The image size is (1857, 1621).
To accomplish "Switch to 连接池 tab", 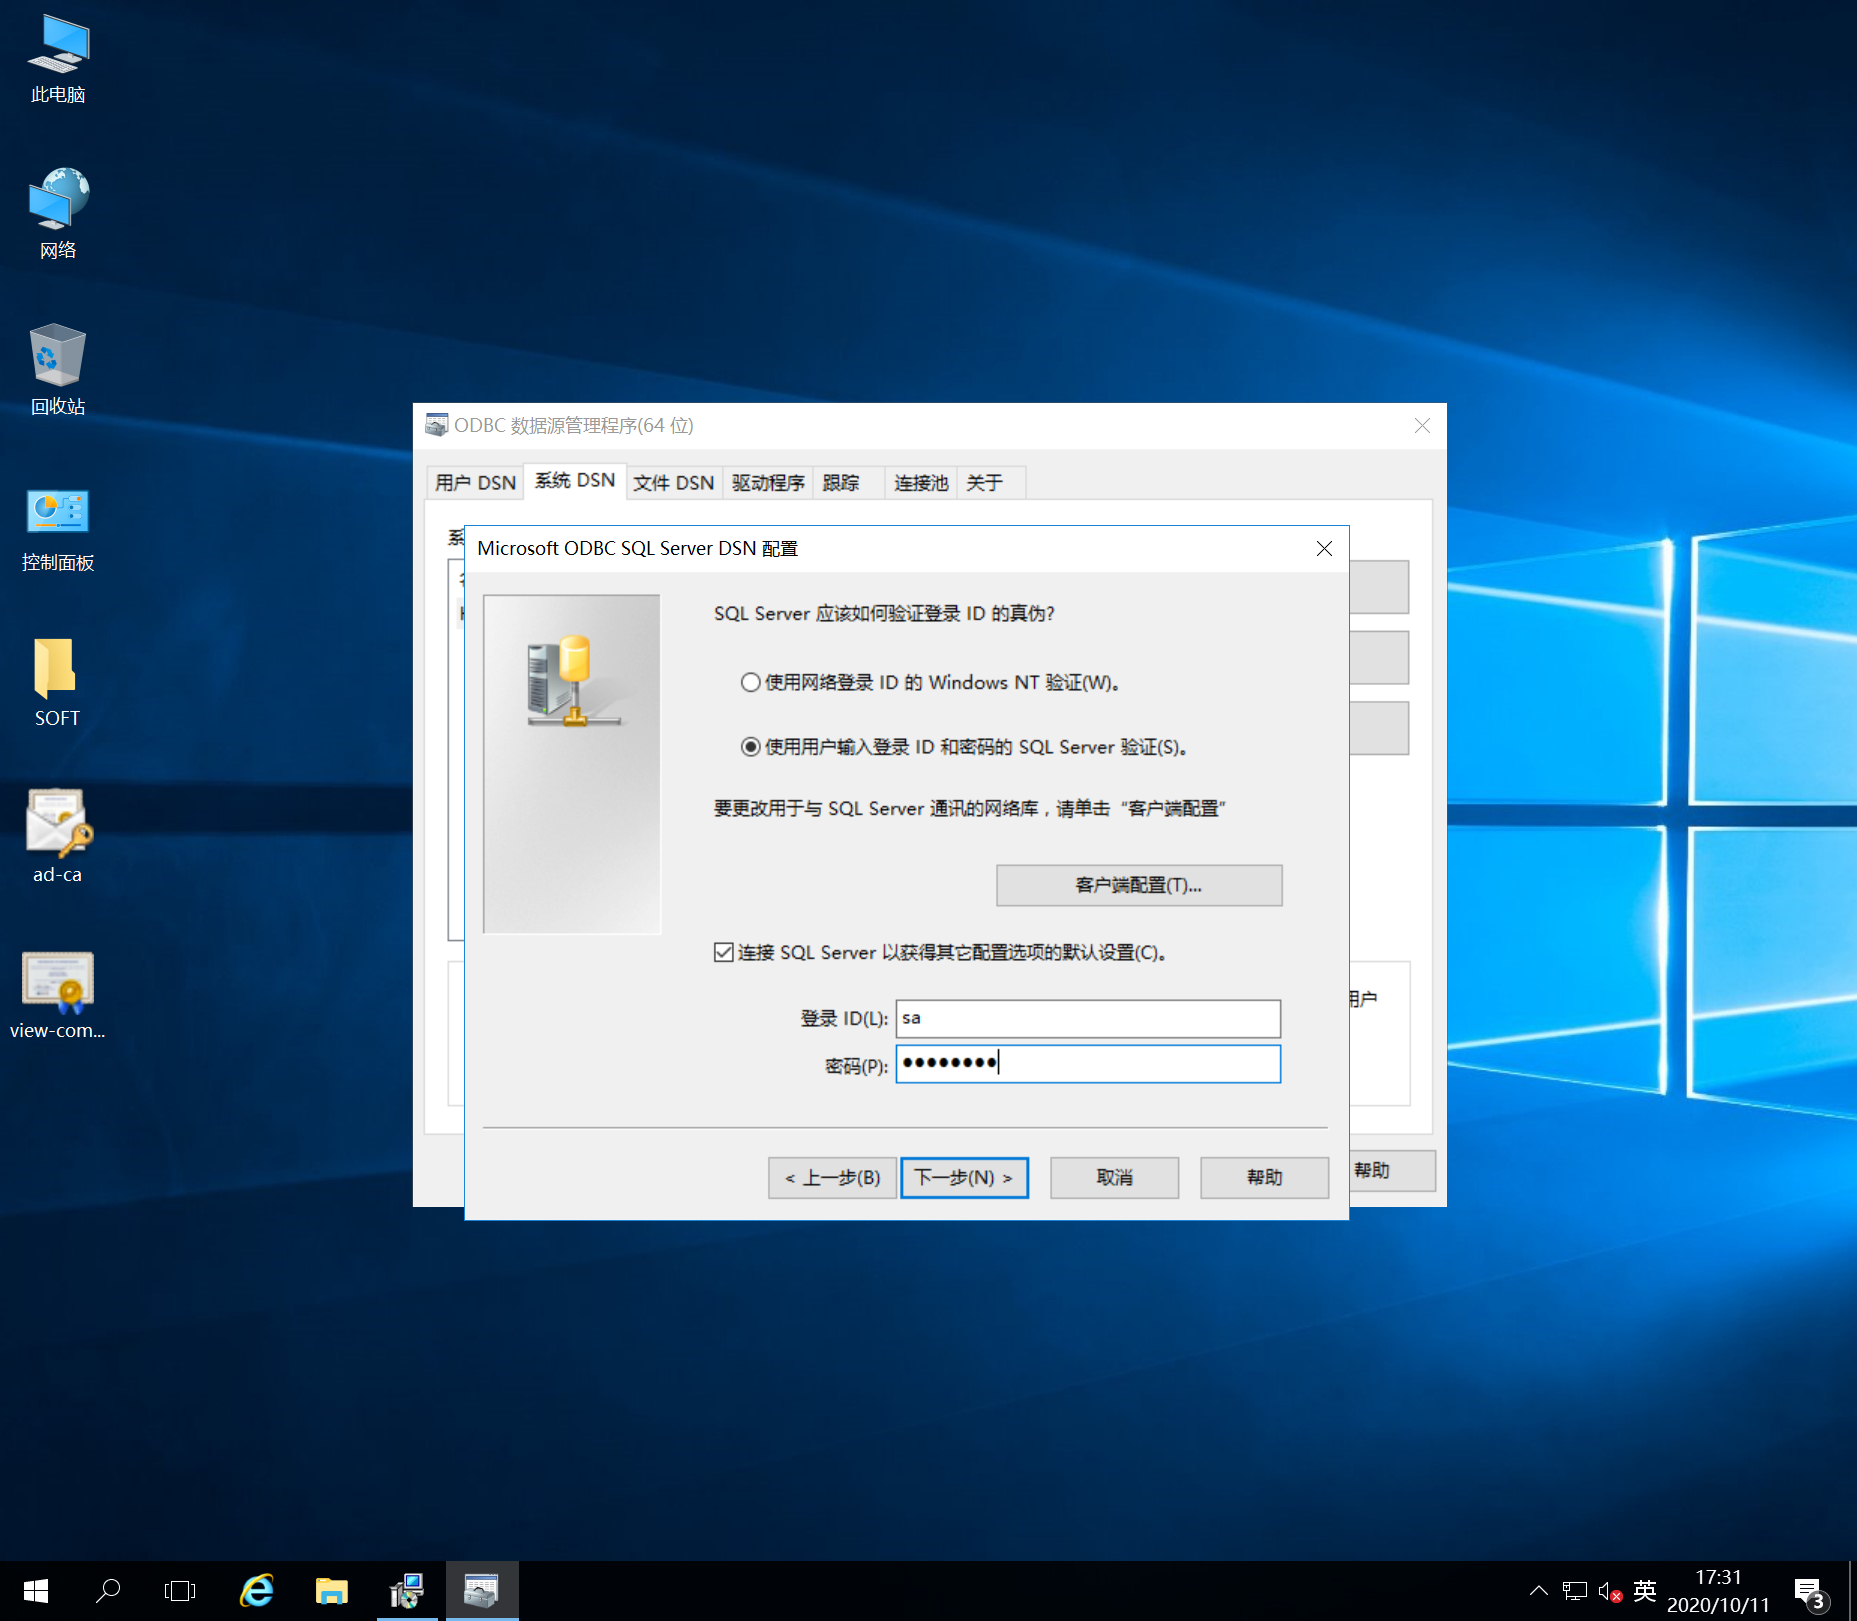I will [x=920, y=483].
